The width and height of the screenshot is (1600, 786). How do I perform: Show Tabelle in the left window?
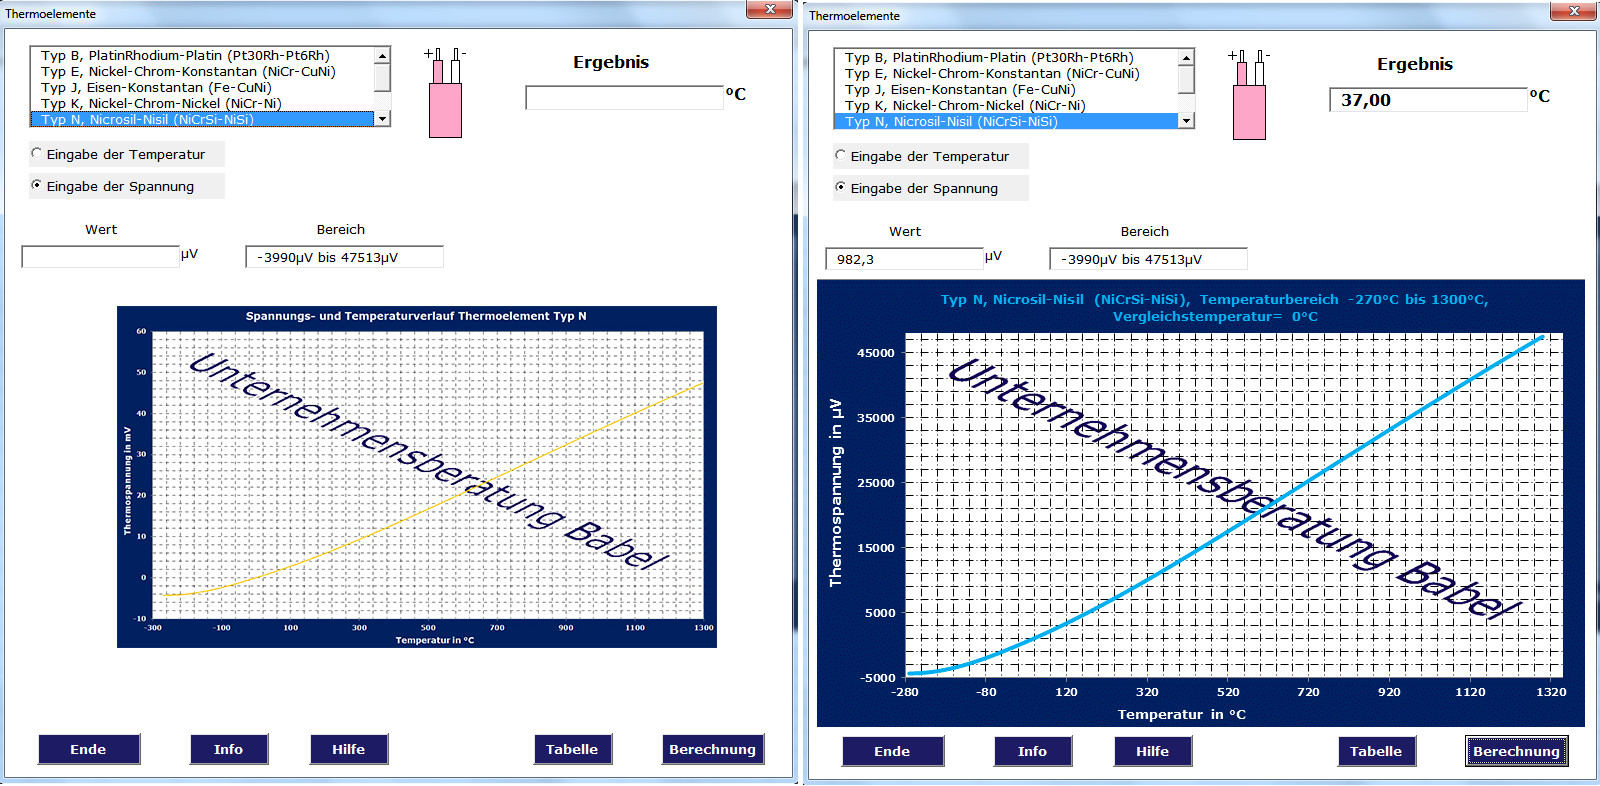click(x=573, y=749)
